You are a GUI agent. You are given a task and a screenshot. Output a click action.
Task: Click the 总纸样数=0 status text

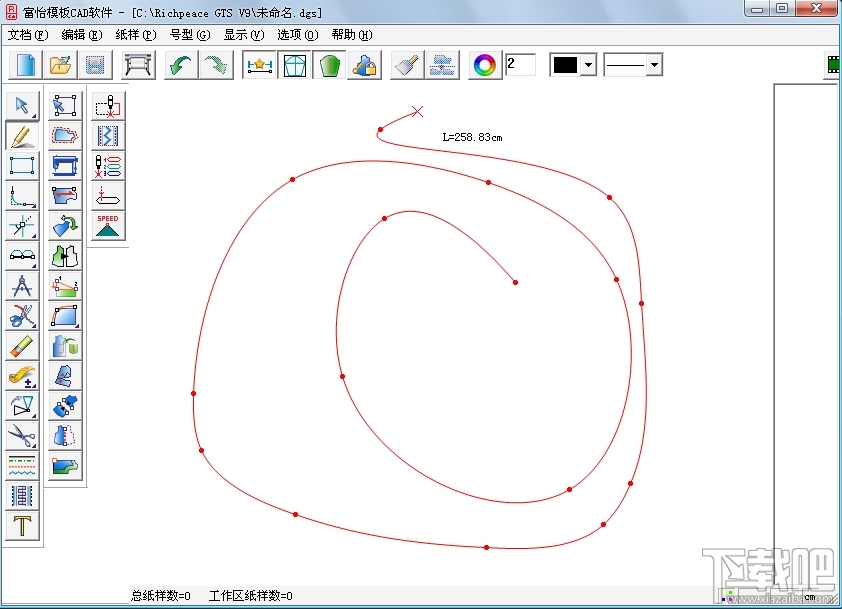click(x=161, y=596)
